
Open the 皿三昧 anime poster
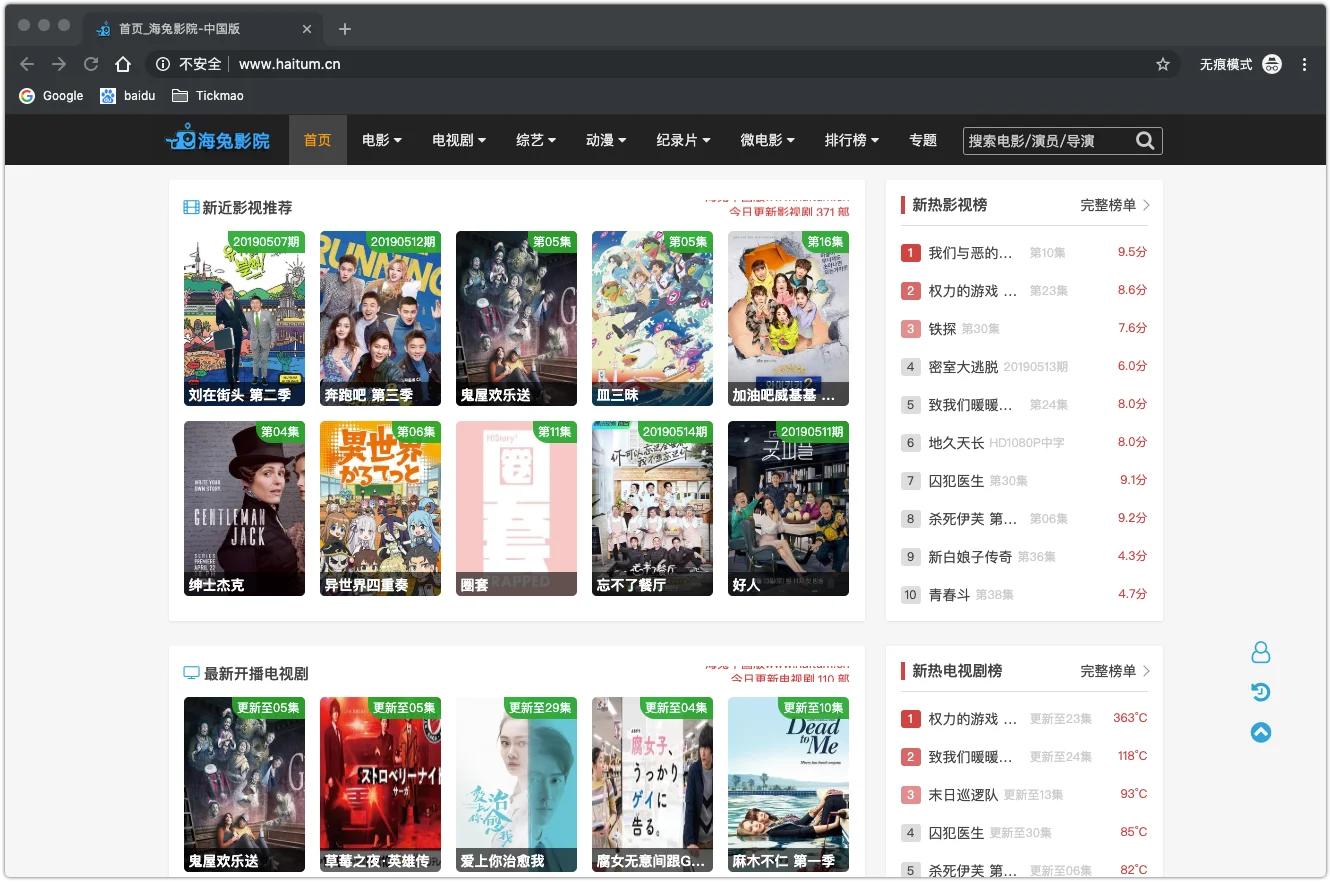(652, 318)
